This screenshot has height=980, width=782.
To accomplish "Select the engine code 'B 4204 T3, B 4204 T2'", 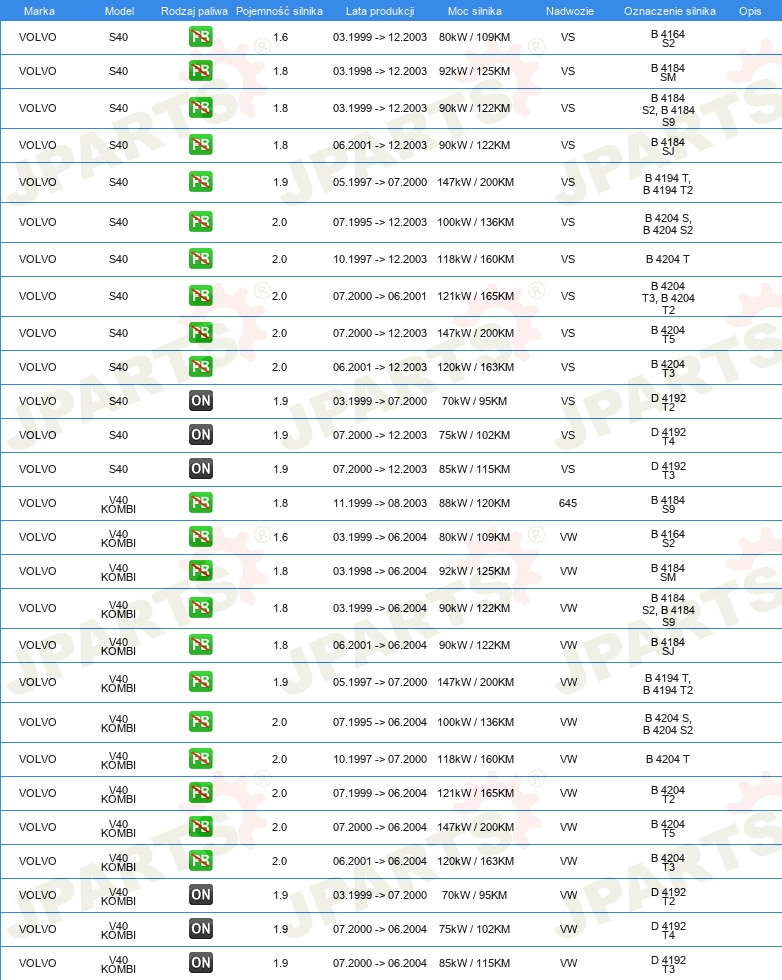I will [668, 298].
